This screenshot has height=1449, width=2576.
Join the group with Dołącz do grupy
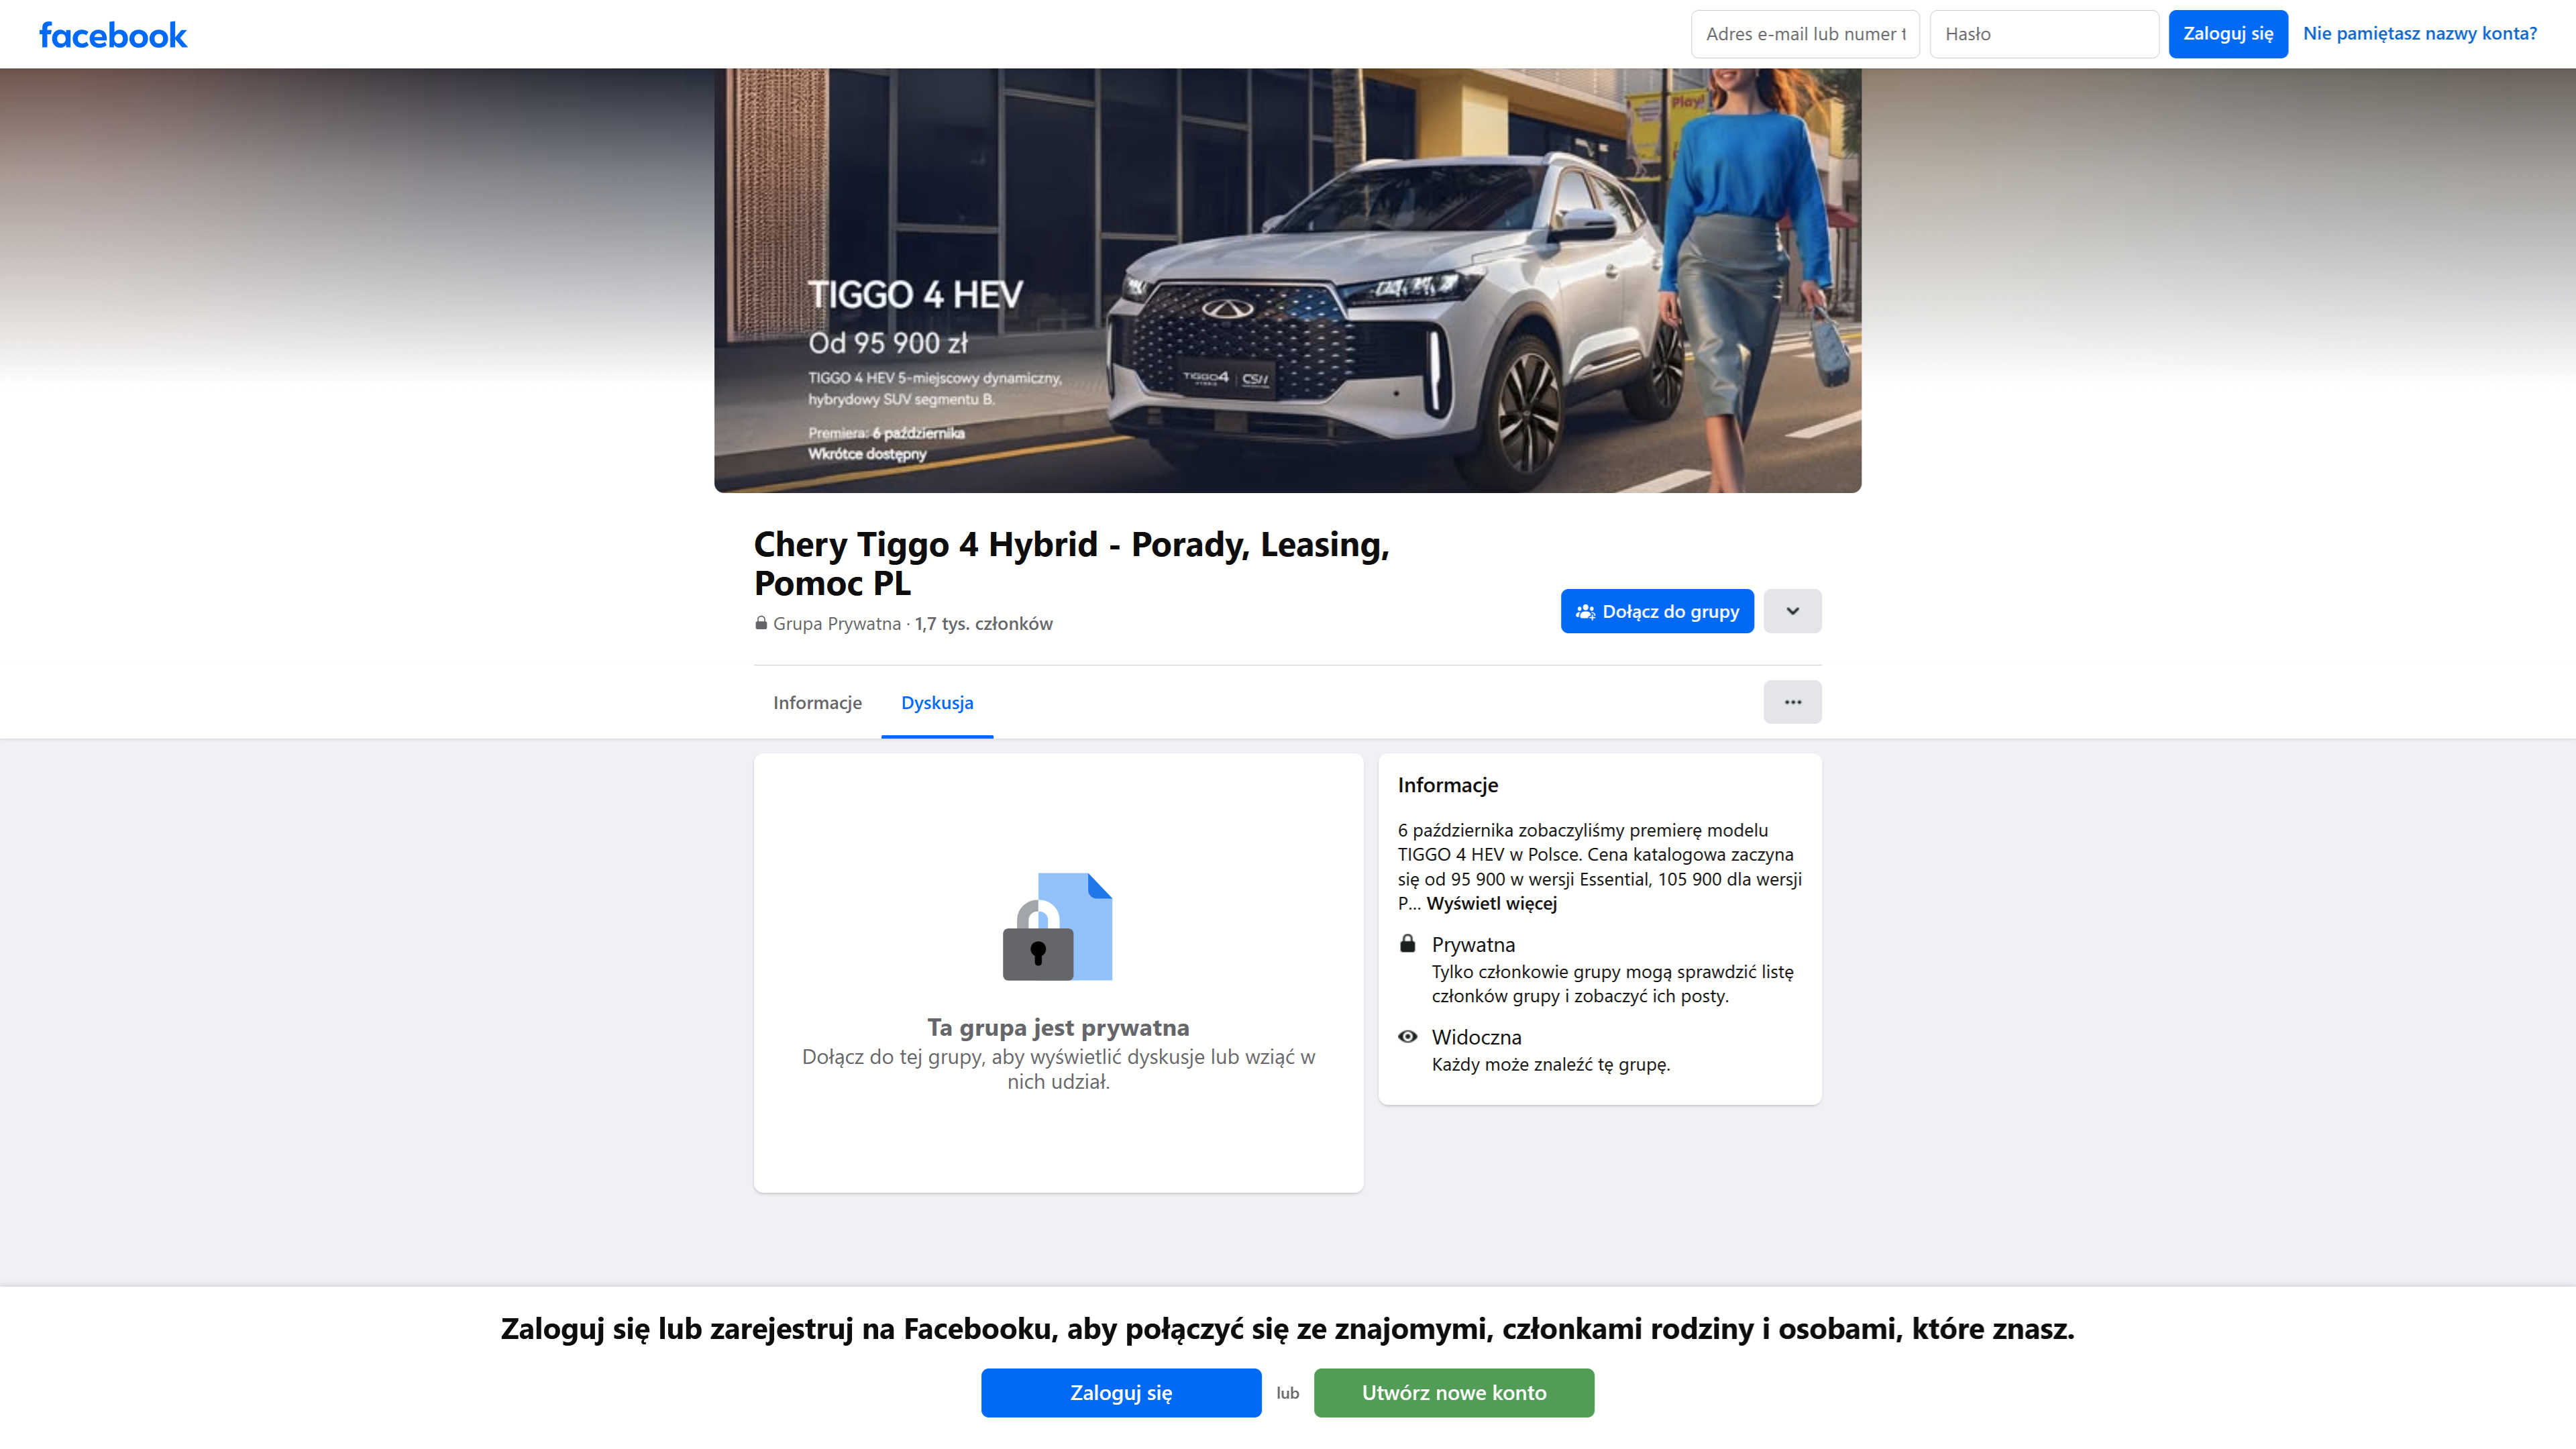(1670, 611)
